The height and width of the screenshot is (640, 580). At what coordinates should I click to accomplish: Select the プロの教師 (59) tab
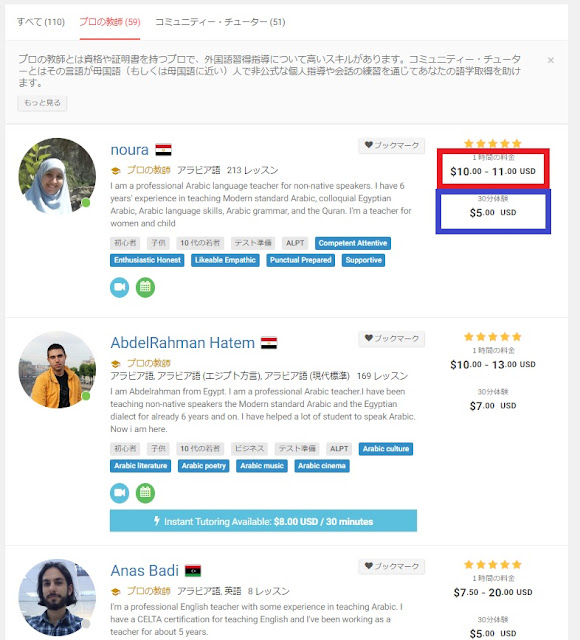coord(110,22)
